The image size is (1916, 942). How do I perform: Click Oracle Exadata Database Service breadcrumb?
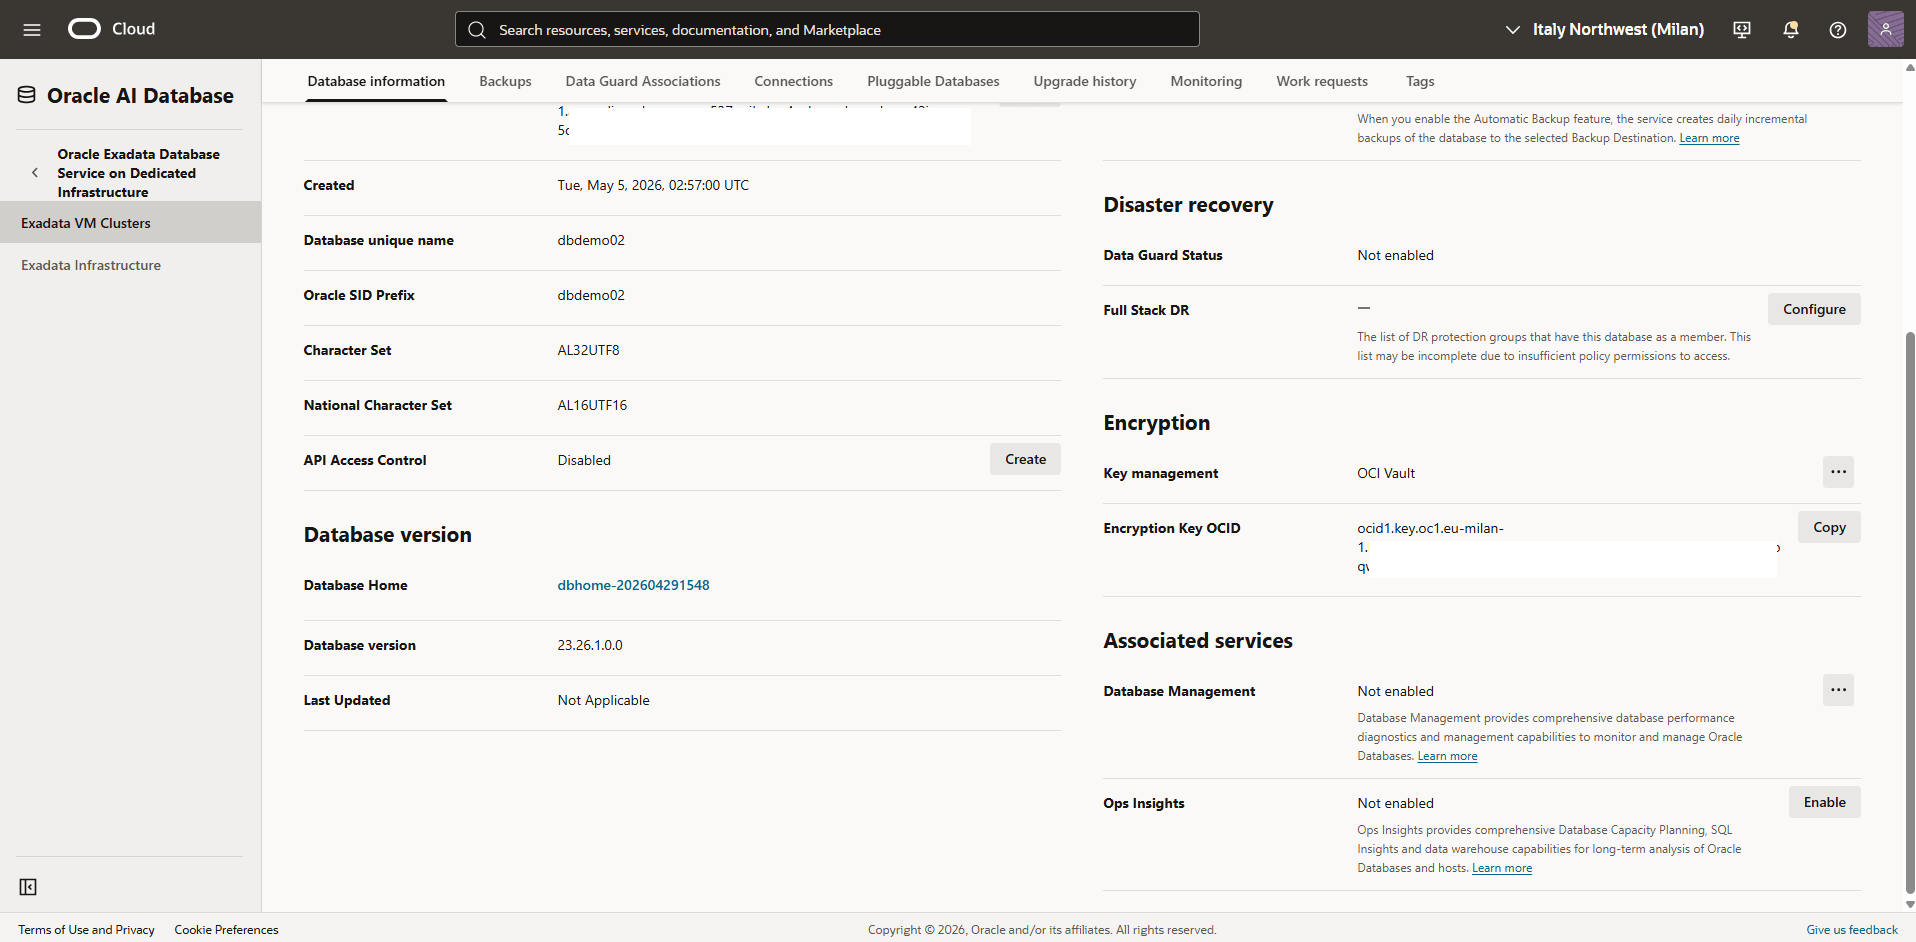pos(138,173)
